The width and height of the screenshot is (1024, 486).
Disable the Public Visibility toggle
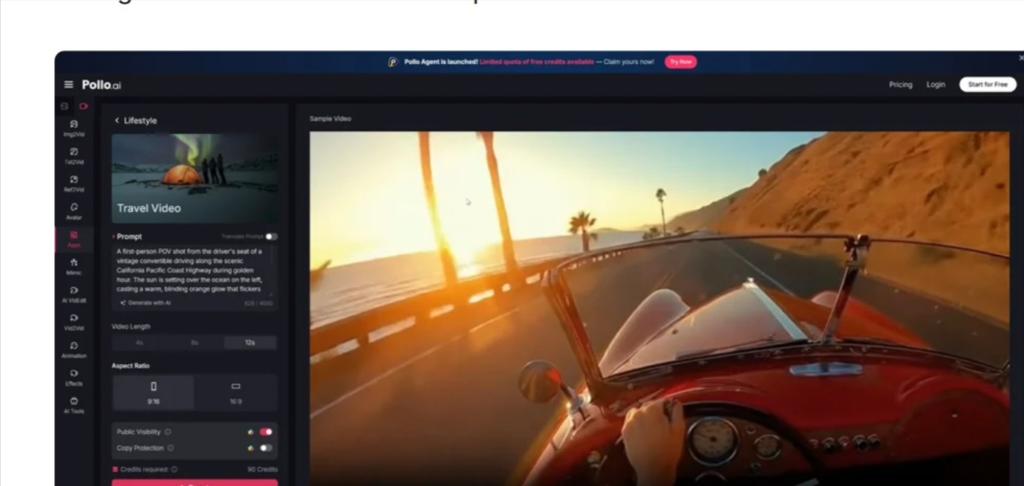coord(266,432)
